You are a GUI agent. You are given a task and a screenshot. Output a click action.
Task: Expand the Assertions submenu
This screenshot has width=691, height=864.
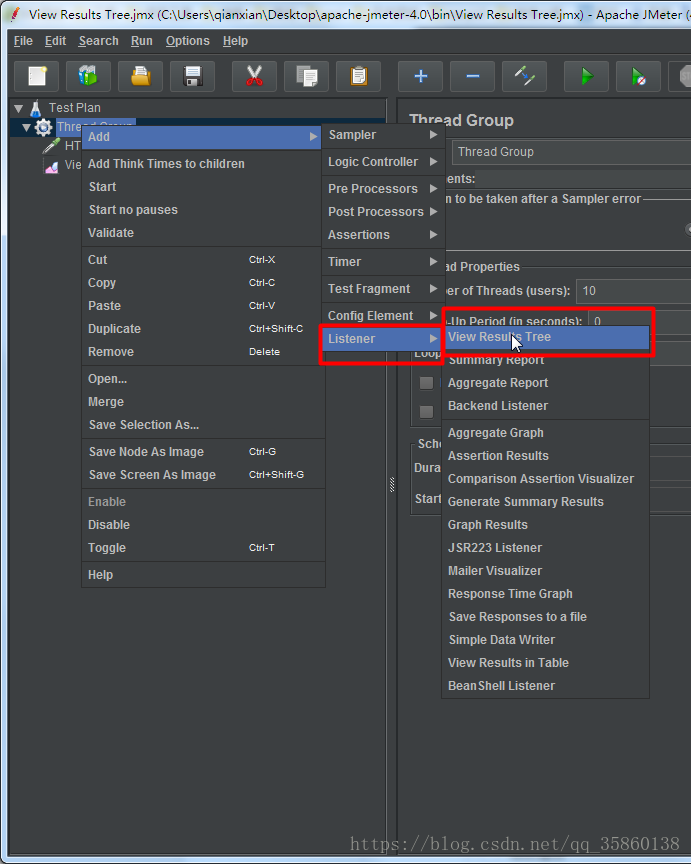(383, 235)
